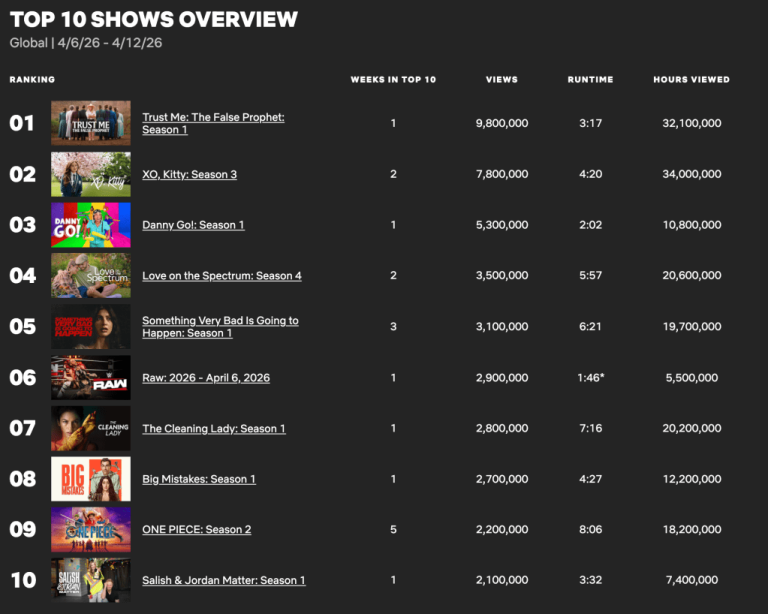The height and width of the screenshot is (614, 768).
Task: Open Love on the Spectrum: Season 4 link
Action: tap(222, 276)
